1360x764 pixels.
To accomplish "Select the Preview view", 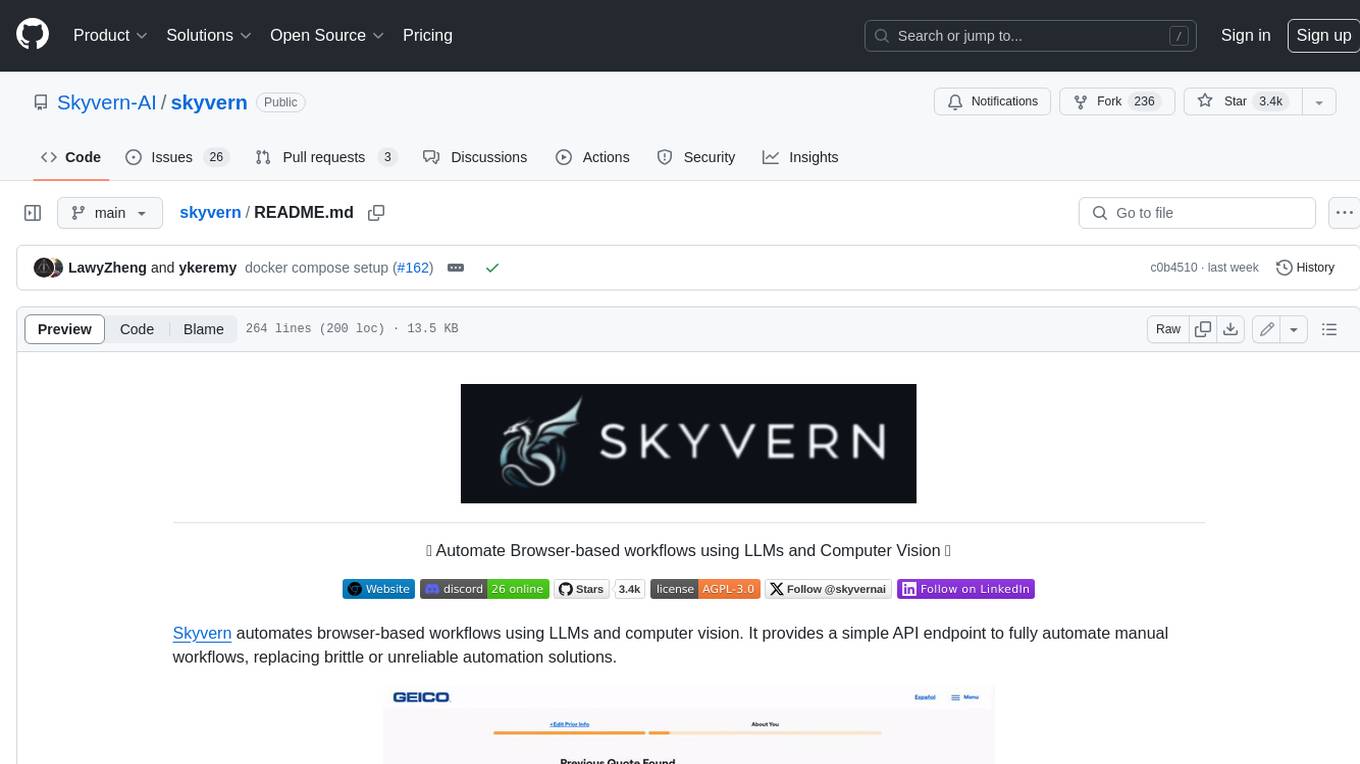I will pos(65,329).
